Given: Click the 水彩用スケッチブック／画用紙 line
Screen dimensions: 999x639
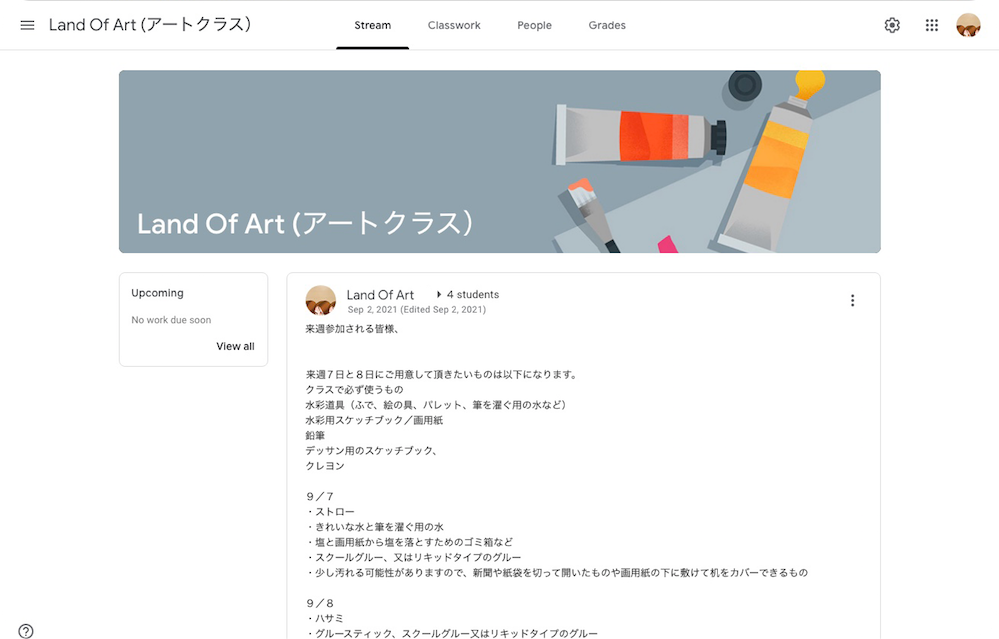Looking at the screenshot, I should (x=374, y=420).
